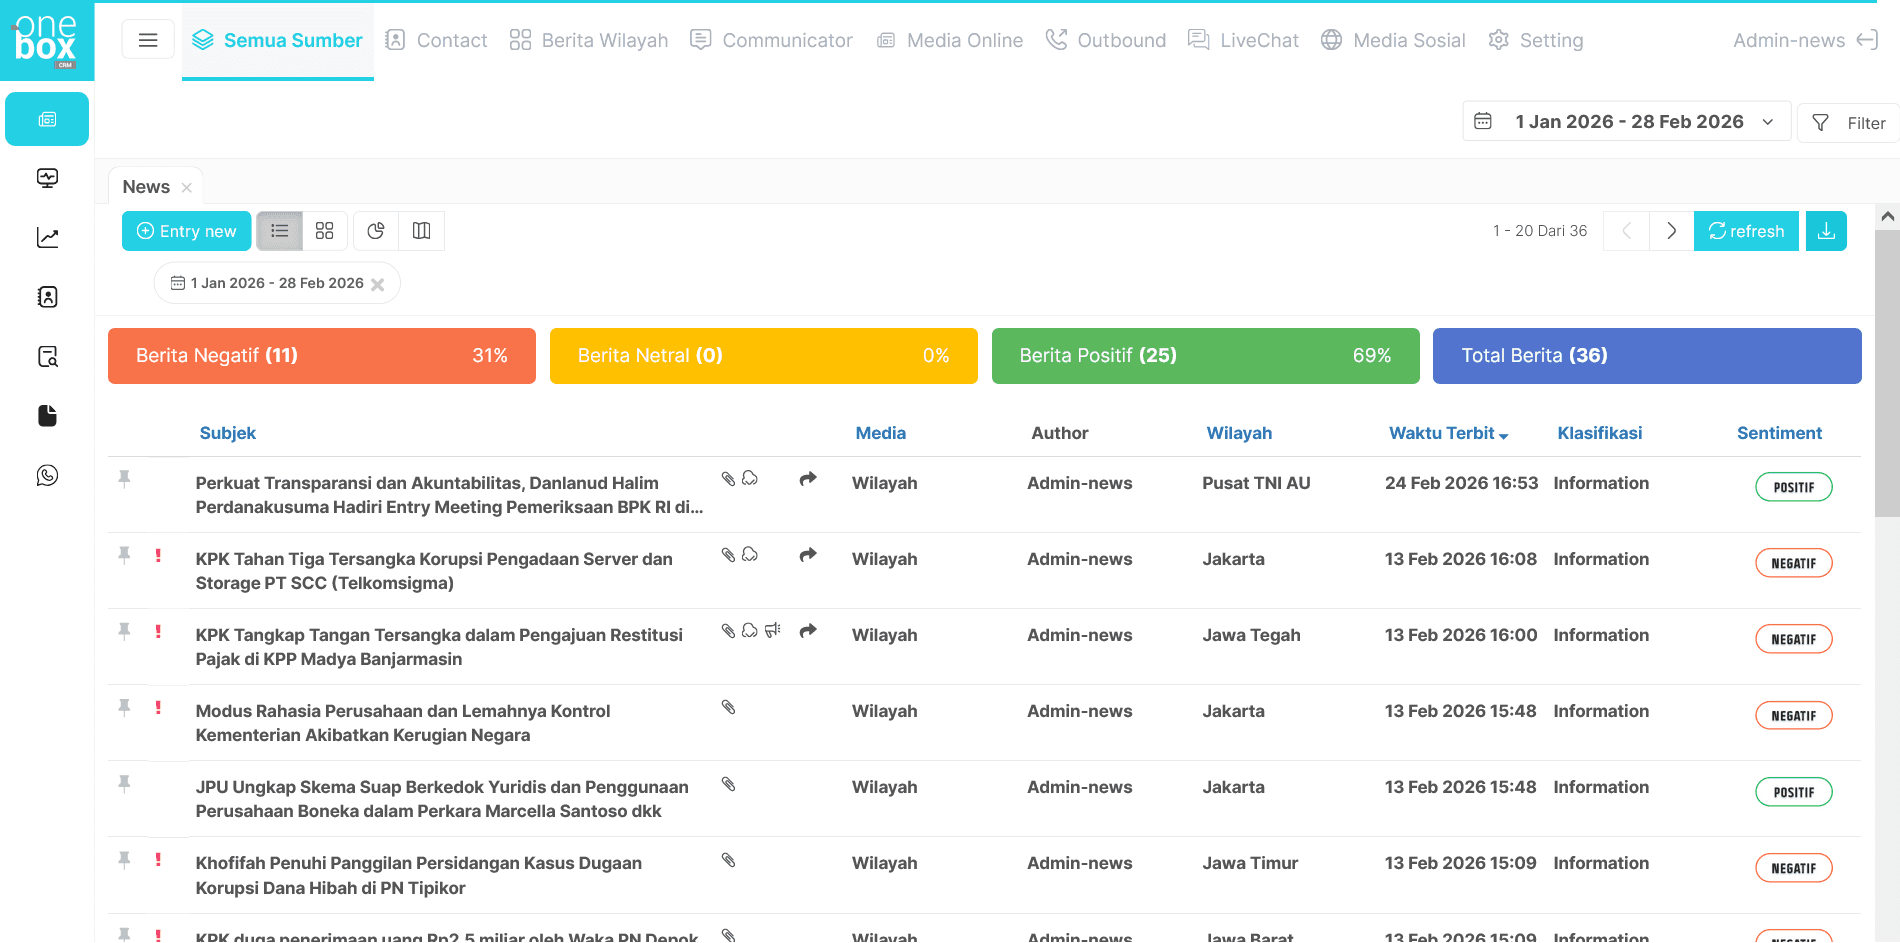Click attachment icon on Modus Rahasia row
1900x943 pixels.
[x=728, y=707]
